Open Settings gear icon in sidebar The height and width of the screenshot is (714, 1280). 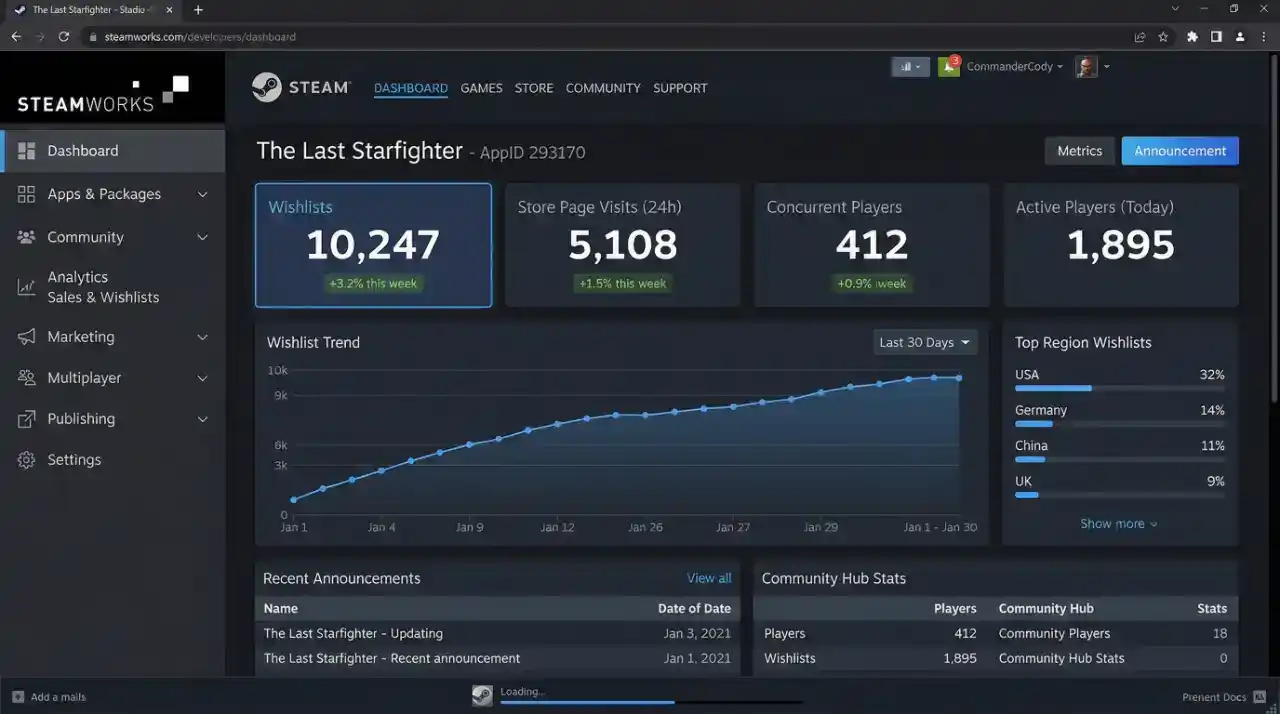[27, 460]
